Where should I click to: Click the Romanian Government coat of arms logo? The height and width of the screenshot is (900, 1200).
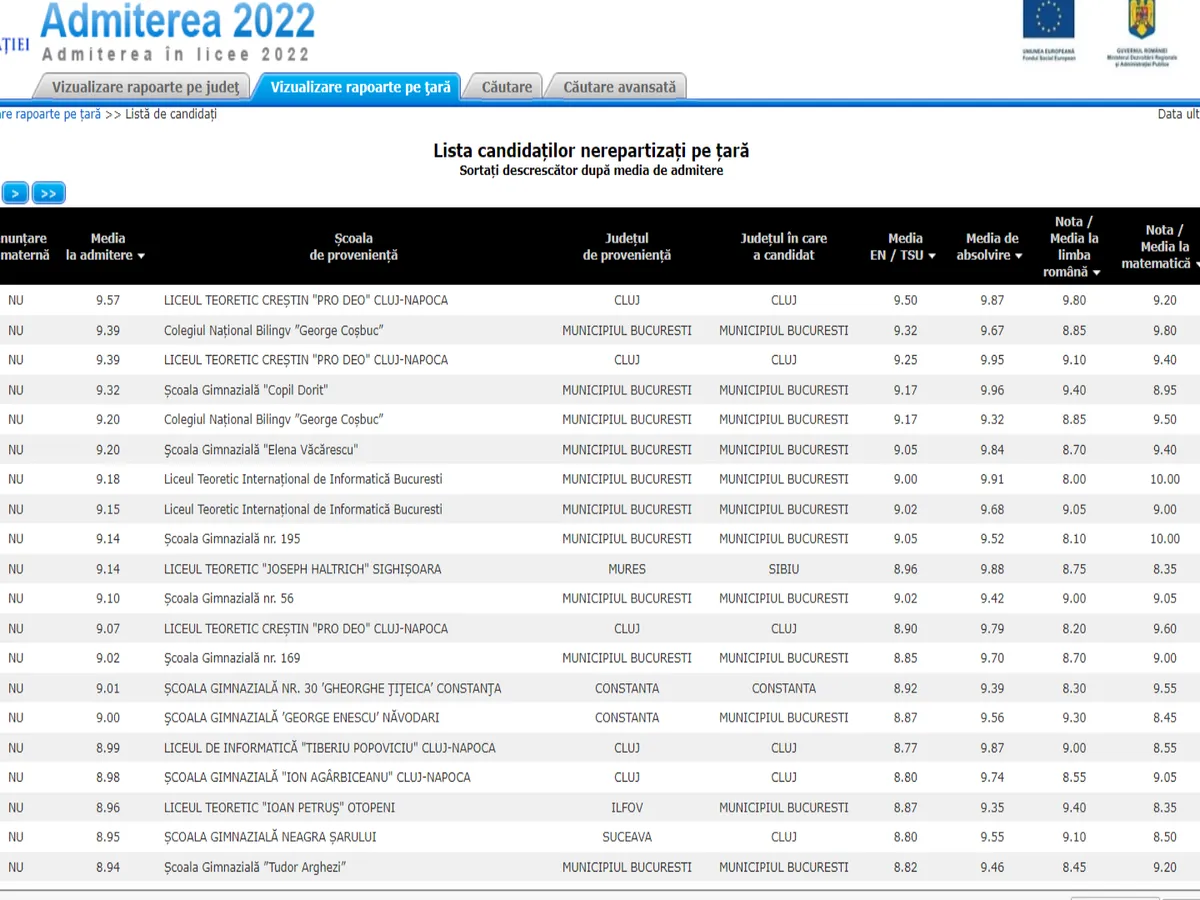click(1141, 22)
